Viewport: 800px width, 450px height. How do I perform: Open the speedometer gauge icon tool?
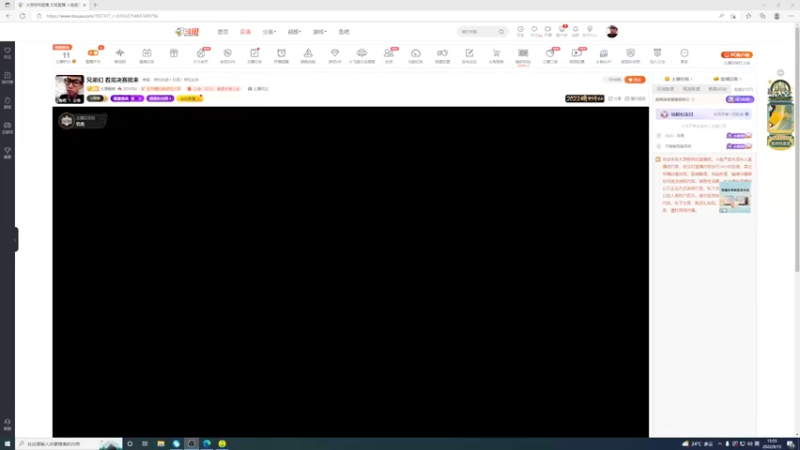(416, 53)
